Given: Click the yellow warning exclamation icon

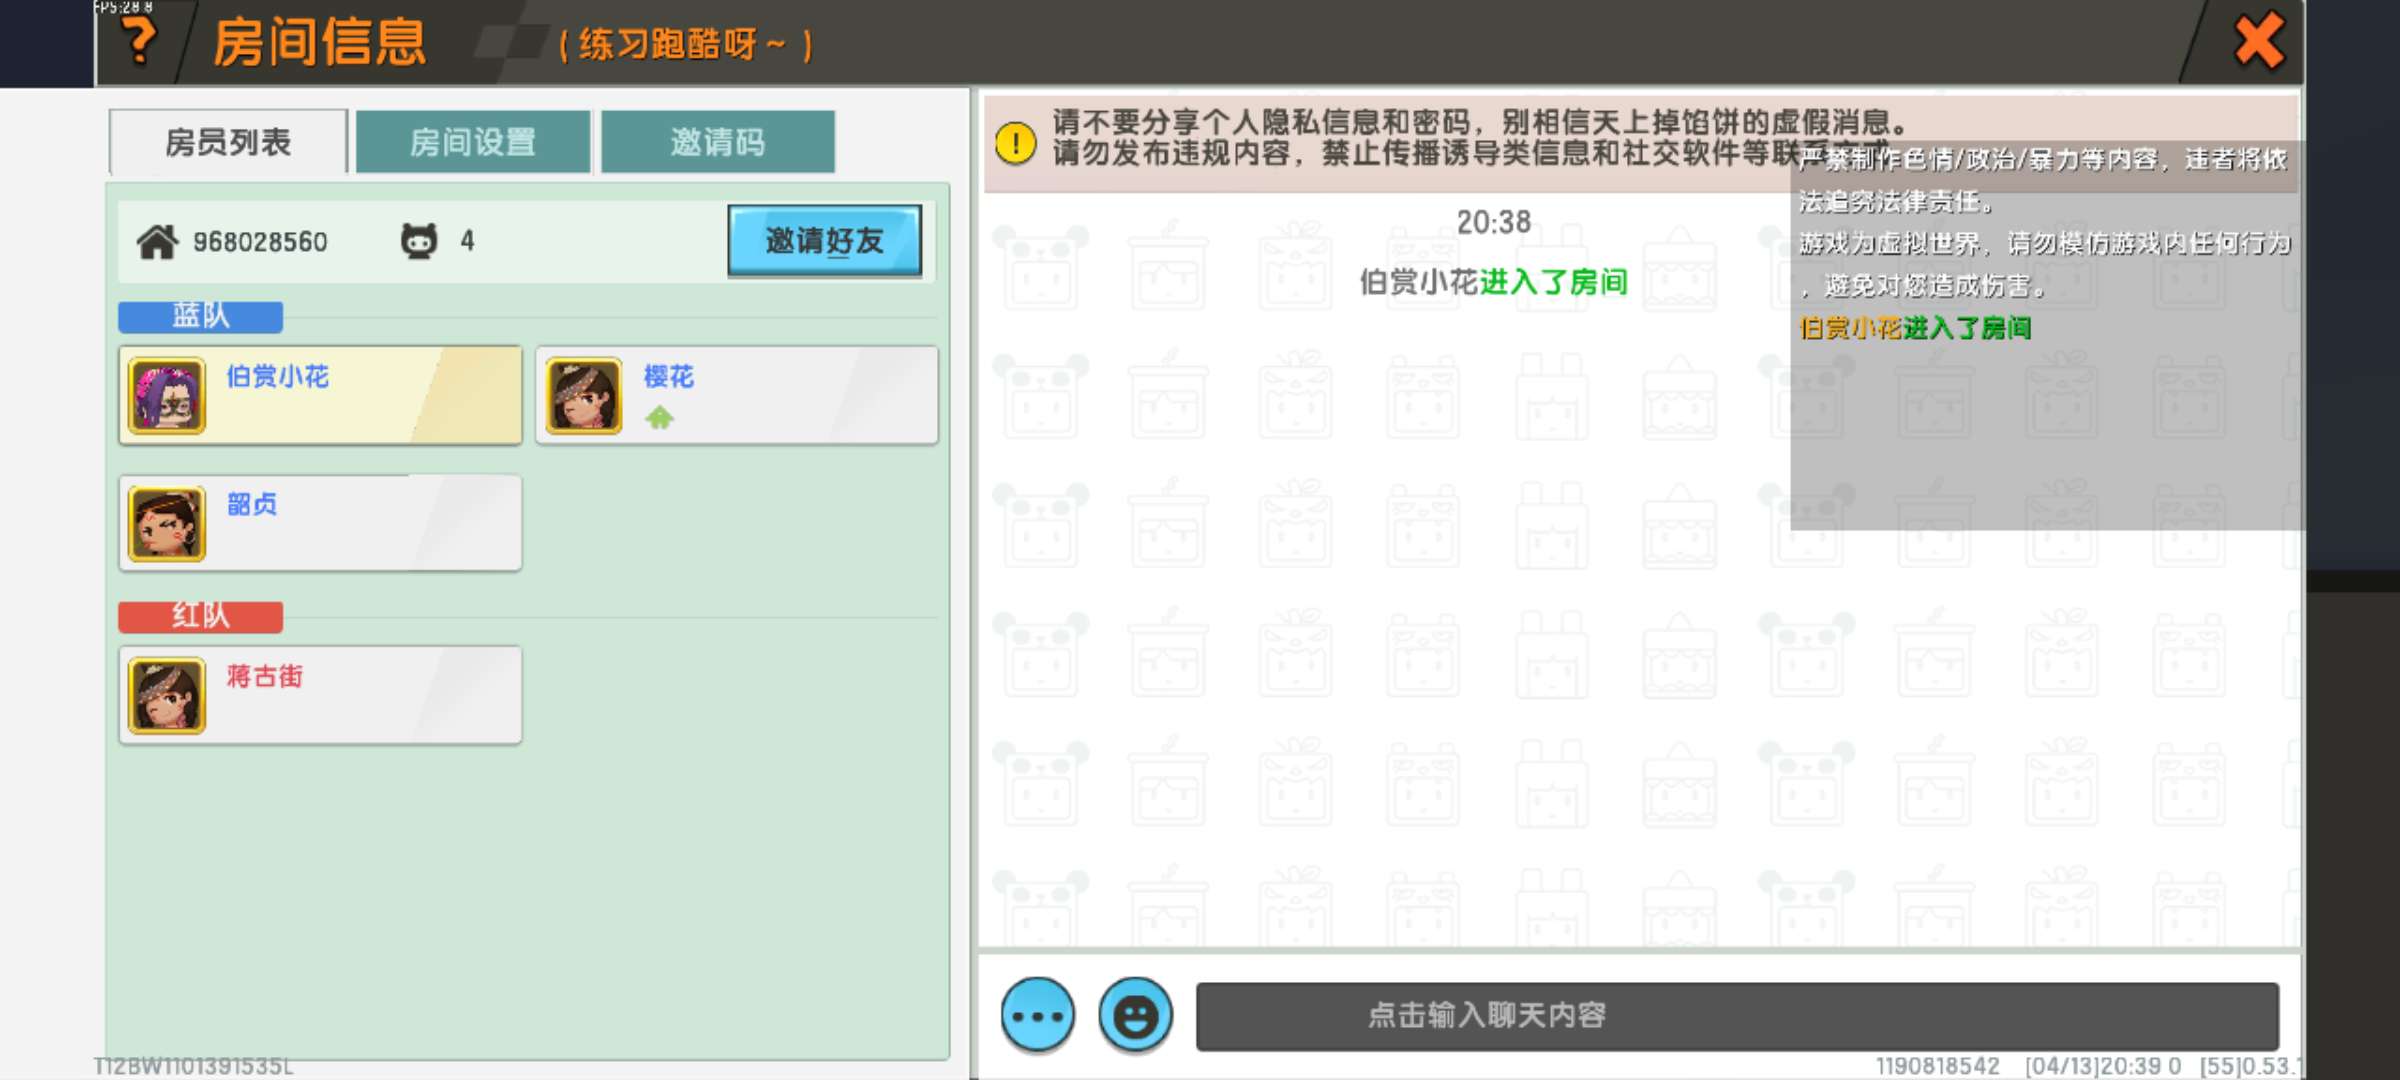Looking at the screenshot, I should tap(1016, 143).
